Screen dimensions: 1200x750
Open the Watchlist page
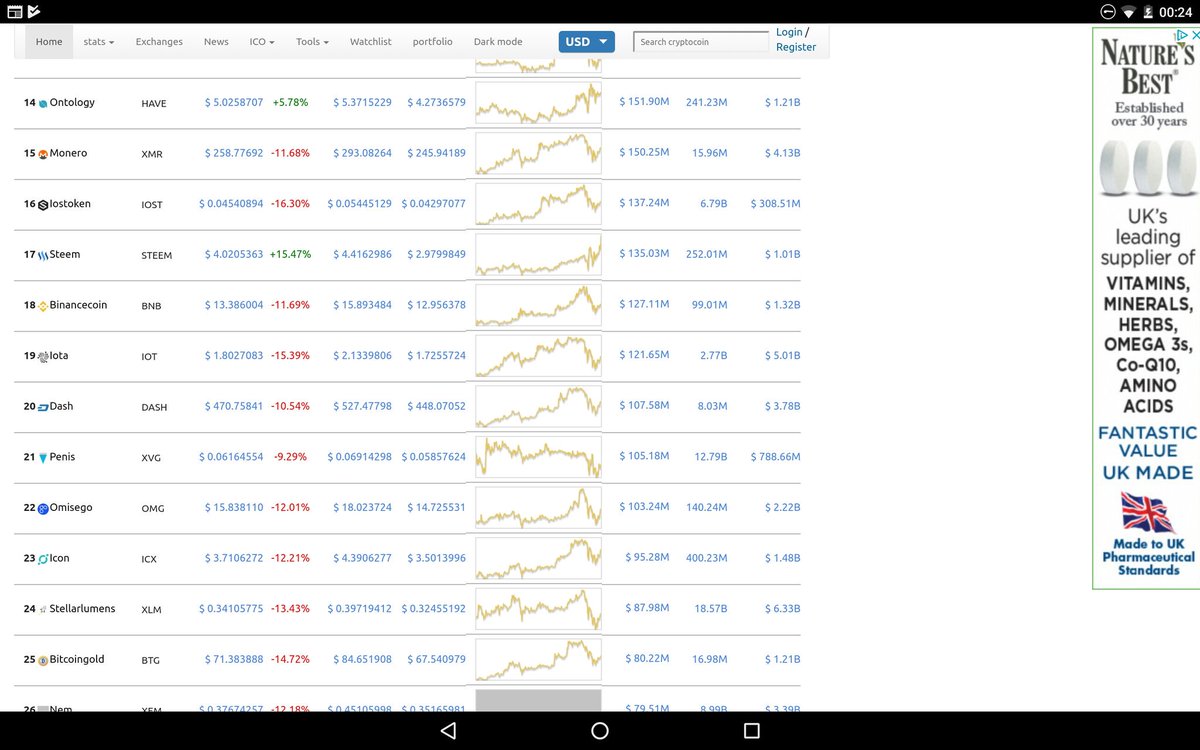click(x=370, y=42)
